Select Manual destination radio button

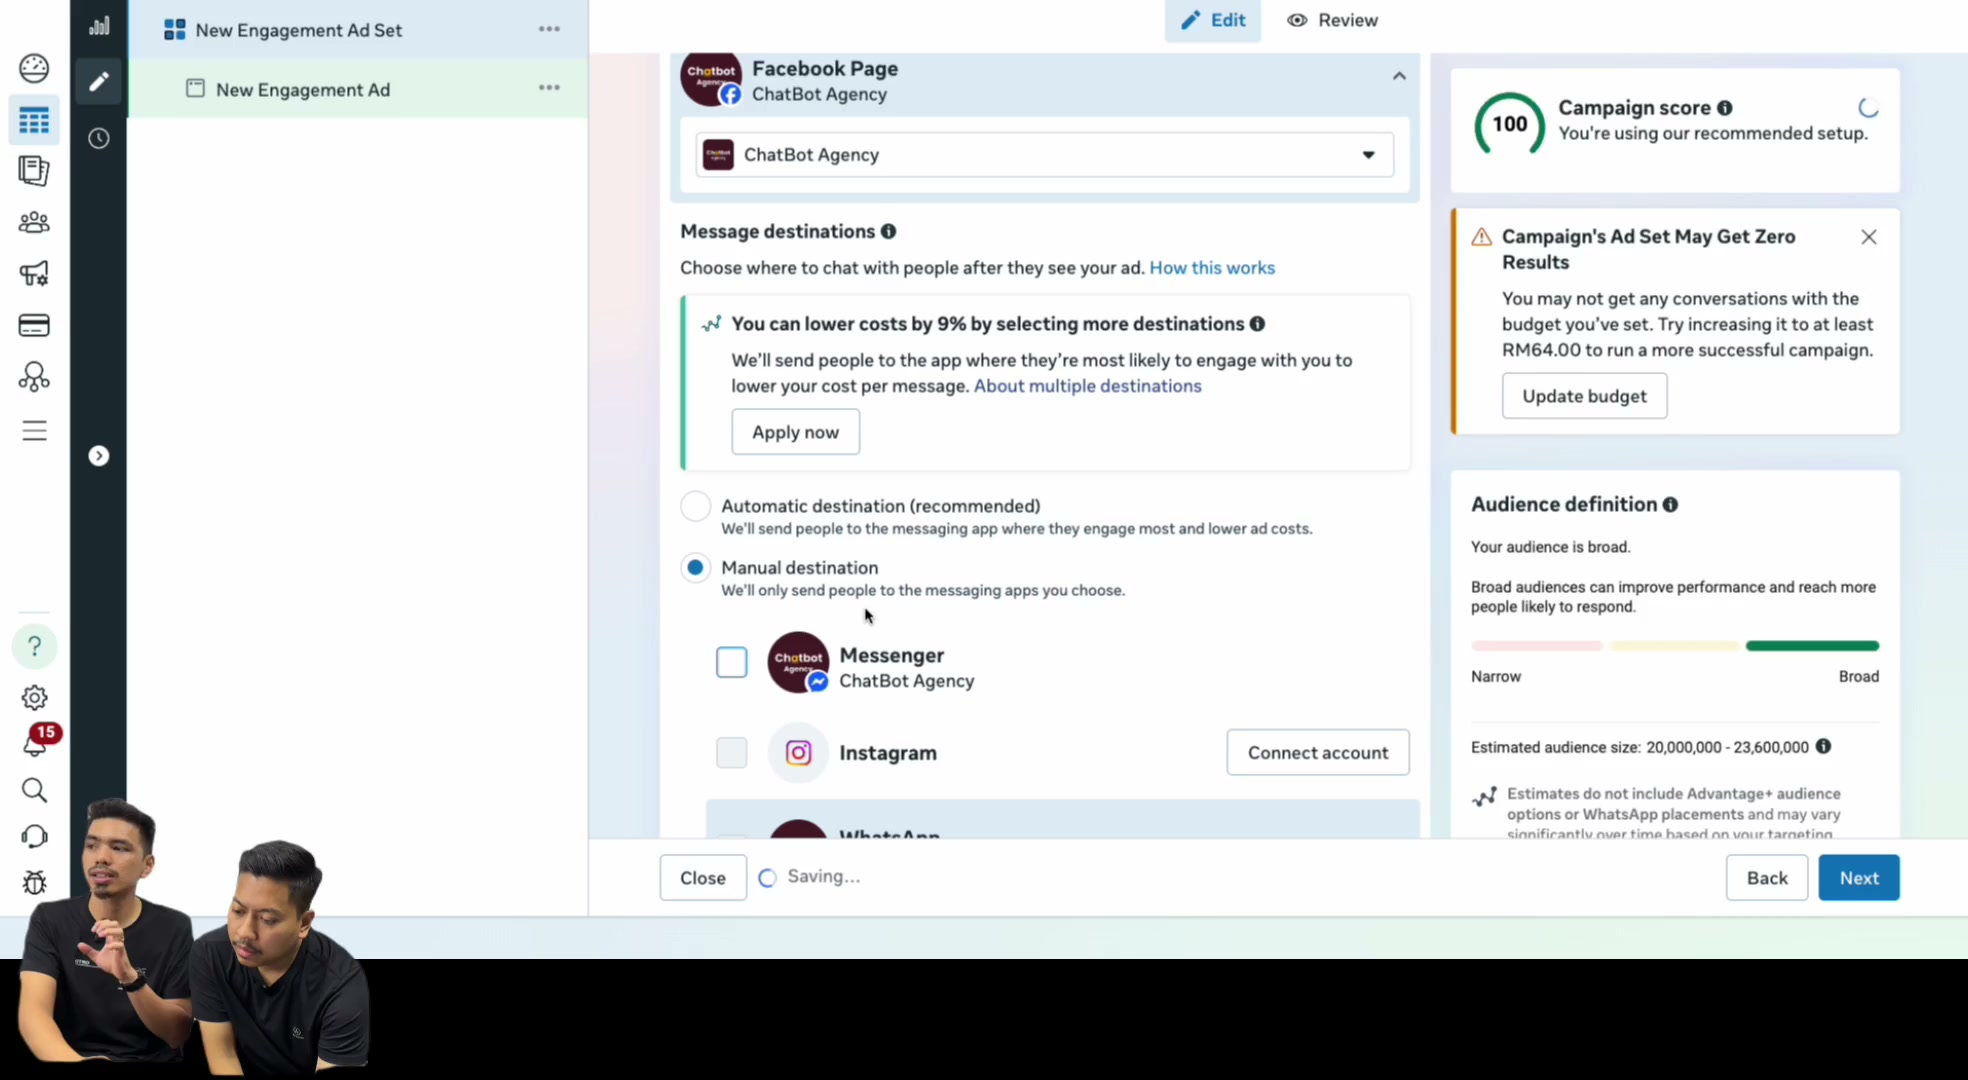(695, 567)
